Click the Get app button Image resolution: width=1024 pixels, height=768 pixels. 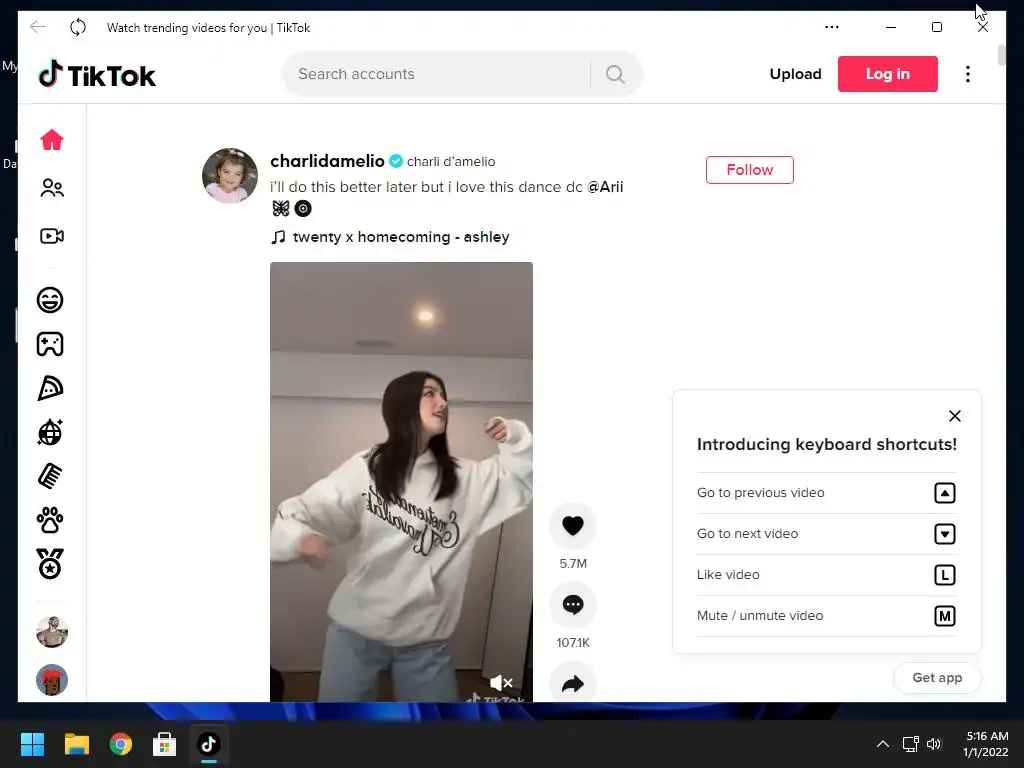pos(937,678)
